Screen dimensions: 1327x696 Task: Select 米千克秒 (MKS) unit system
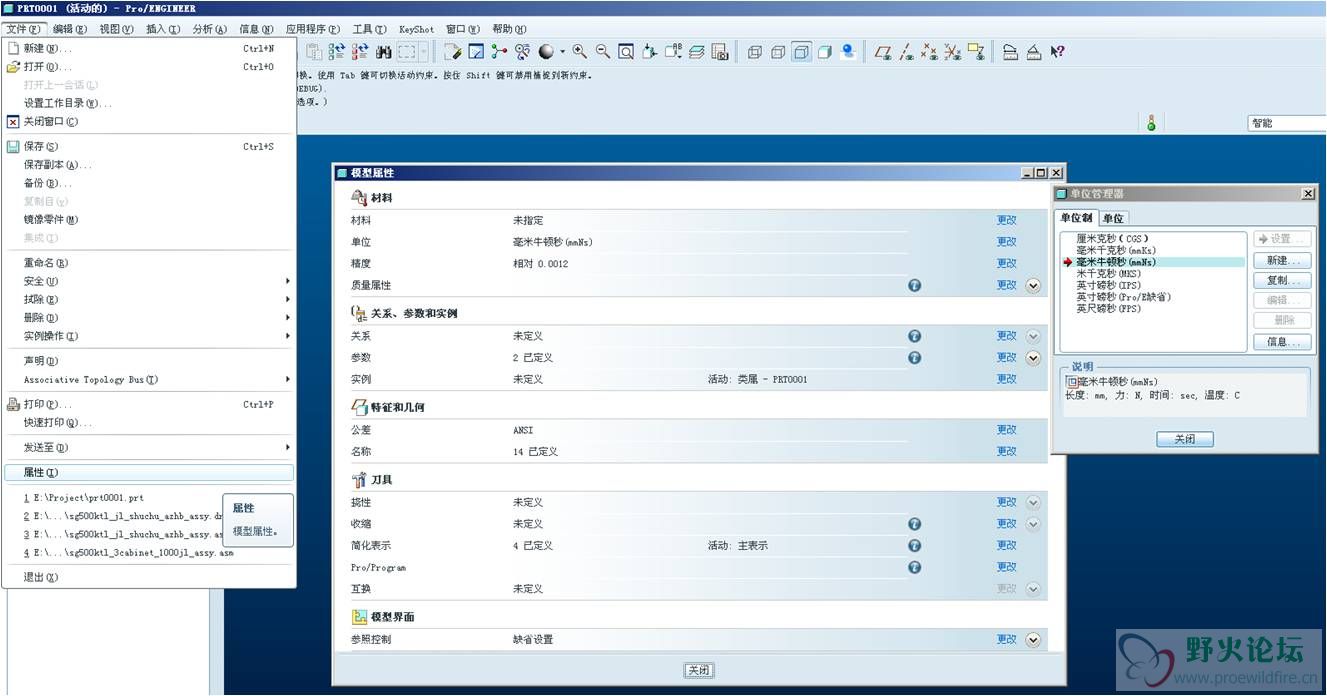point(1108,273)
